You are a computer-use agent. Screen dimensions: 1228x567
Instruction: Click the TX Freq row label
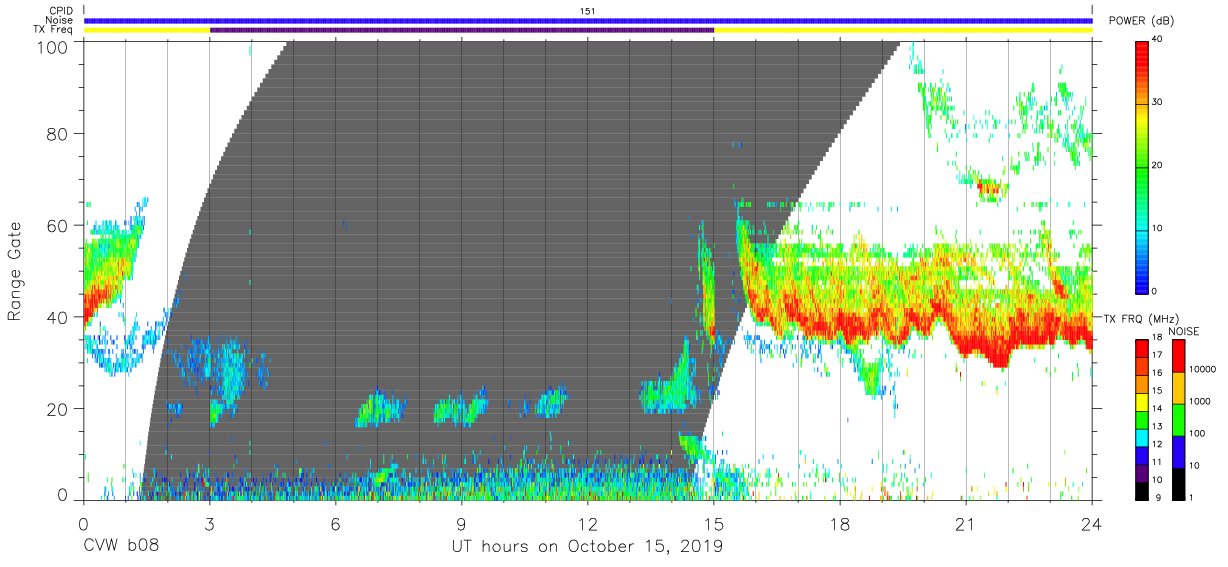point(52,29)
